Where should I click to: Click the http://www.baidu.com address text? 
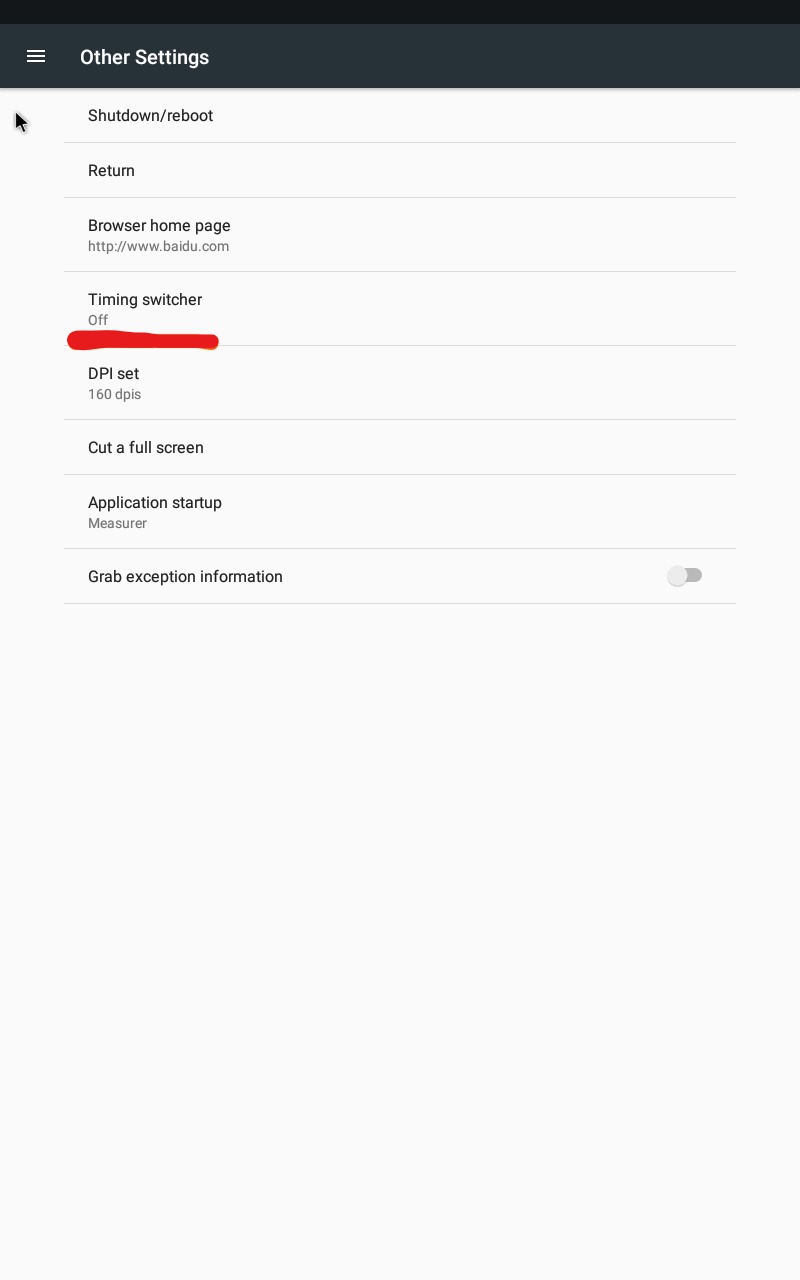click(158, 247)
